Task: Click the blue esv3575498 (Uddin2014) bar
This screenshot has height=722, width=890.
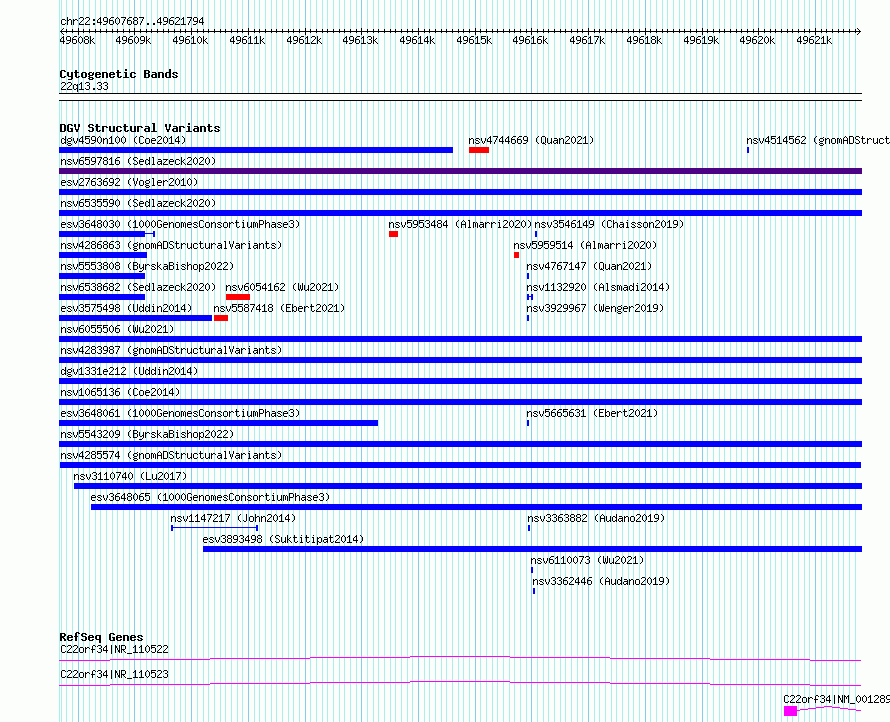Action: (x=136, y=318)
